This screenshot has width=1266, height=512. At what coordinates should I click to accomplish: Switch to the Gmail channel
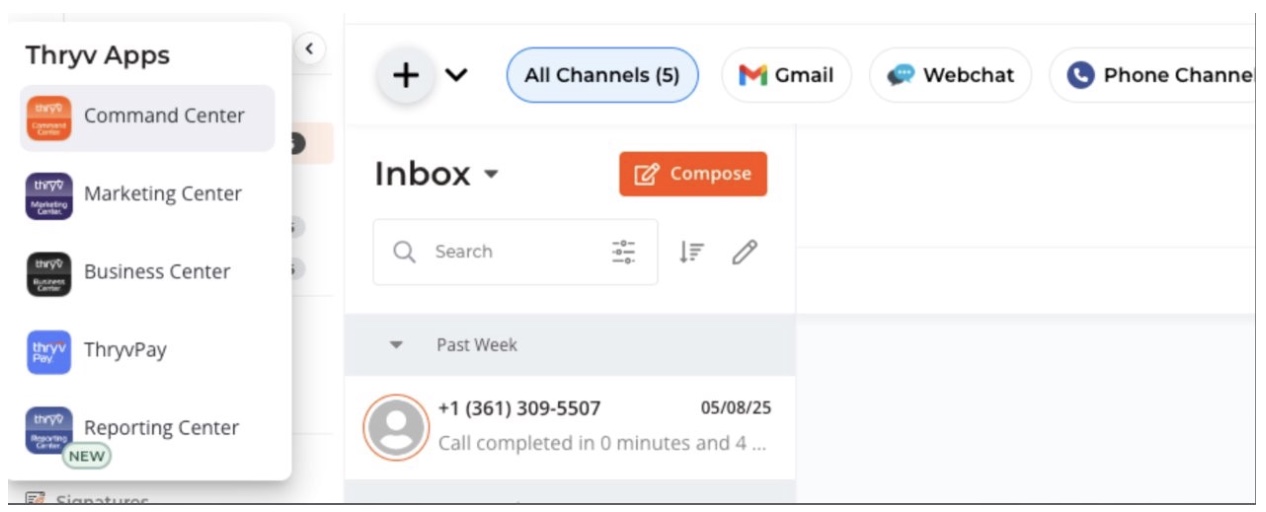point(786,75)
